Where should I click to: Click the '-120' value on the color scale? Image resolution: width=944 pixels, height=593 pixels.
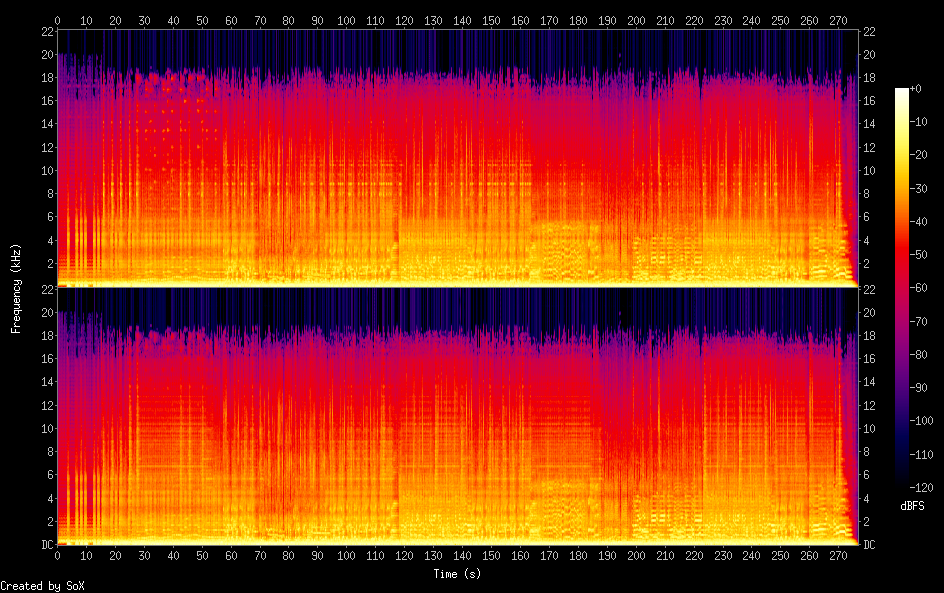(922, 488)
